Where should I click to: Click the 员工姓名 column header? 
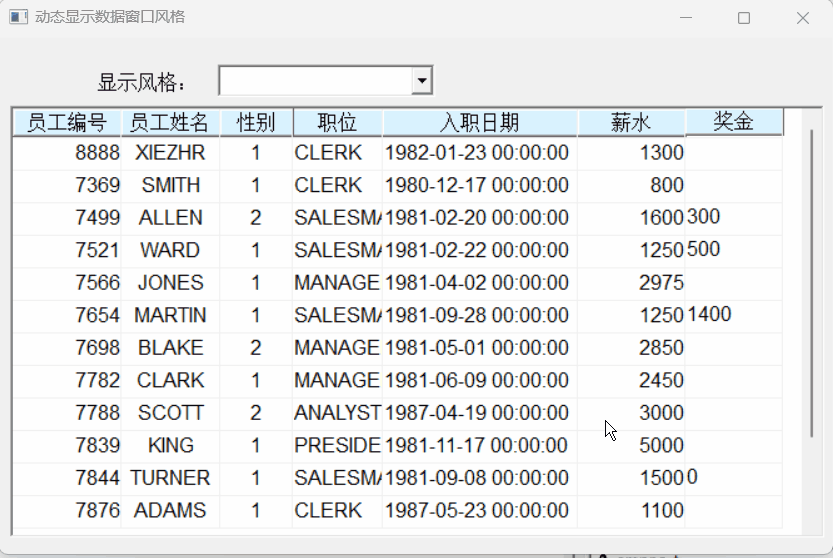(x=170, y=122)
